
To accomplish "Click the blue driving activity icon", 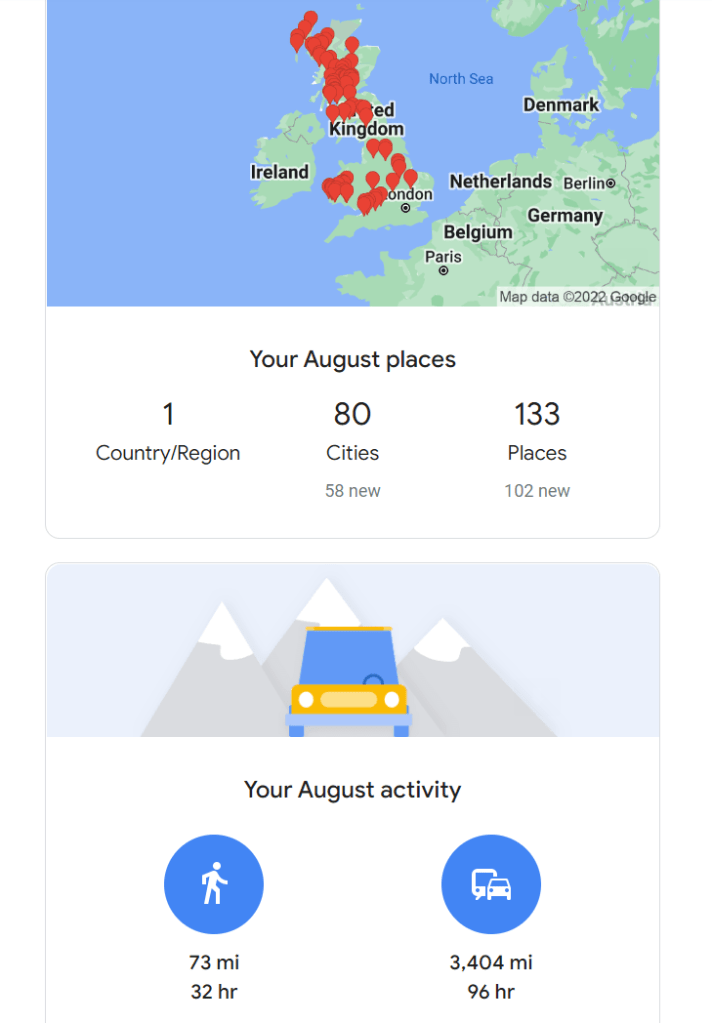I will coord(490,884).
